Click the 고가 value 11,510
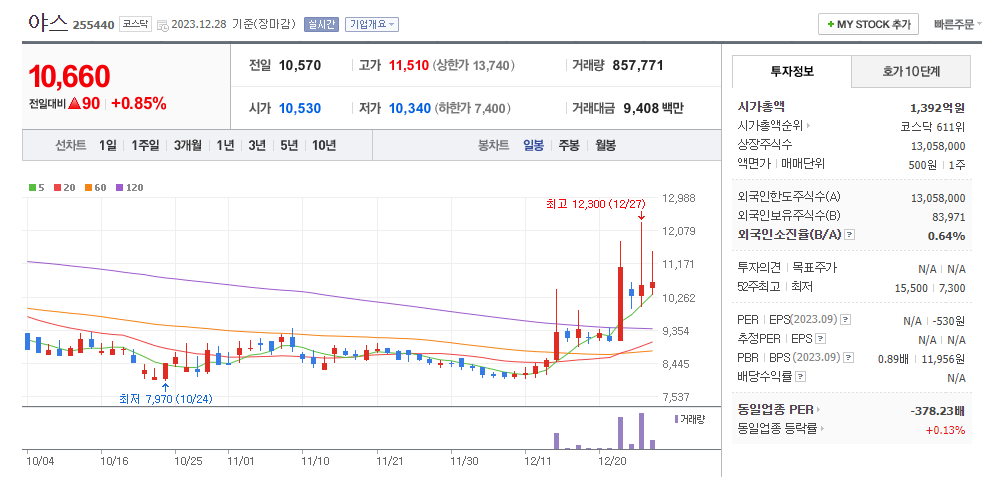 pyautogui.click(x=409, y=65)
